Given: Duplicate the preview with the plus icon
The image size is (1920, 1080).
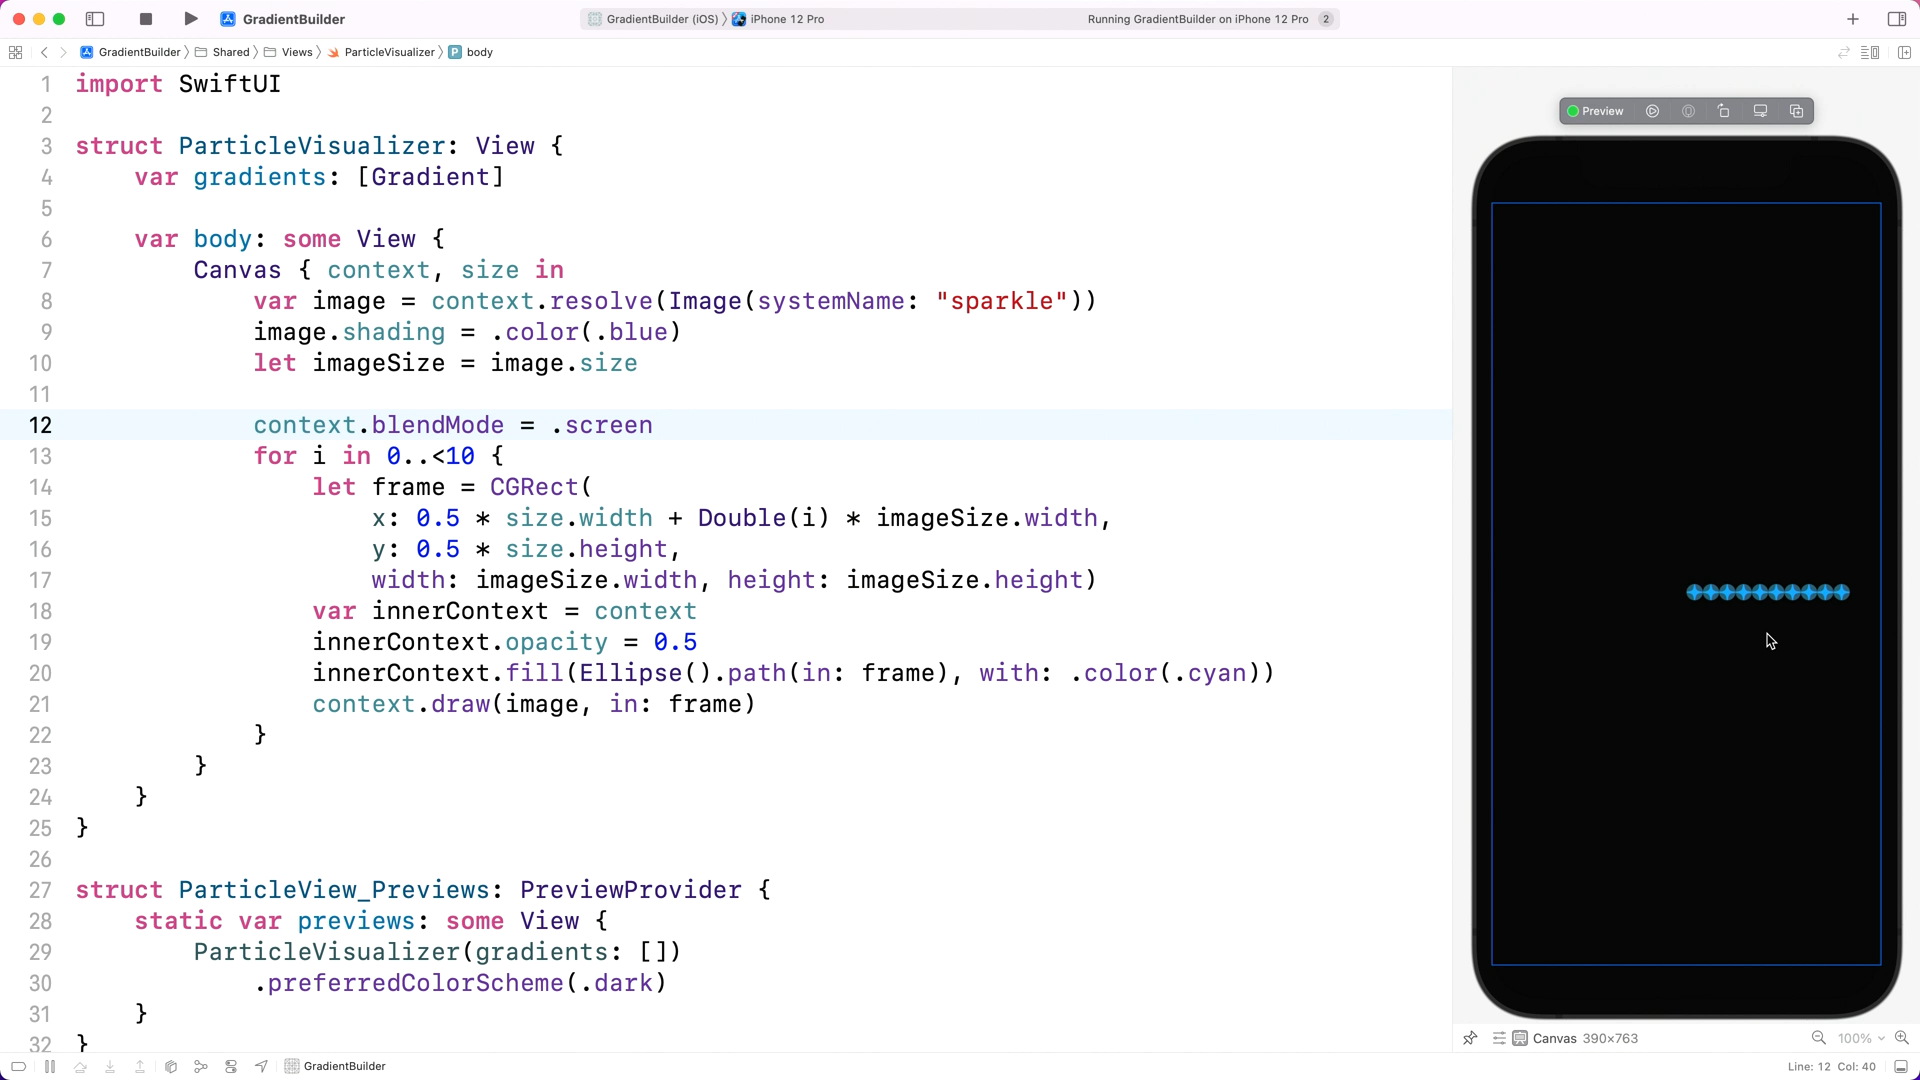Looking at the screenshot, I should 1796,111.
